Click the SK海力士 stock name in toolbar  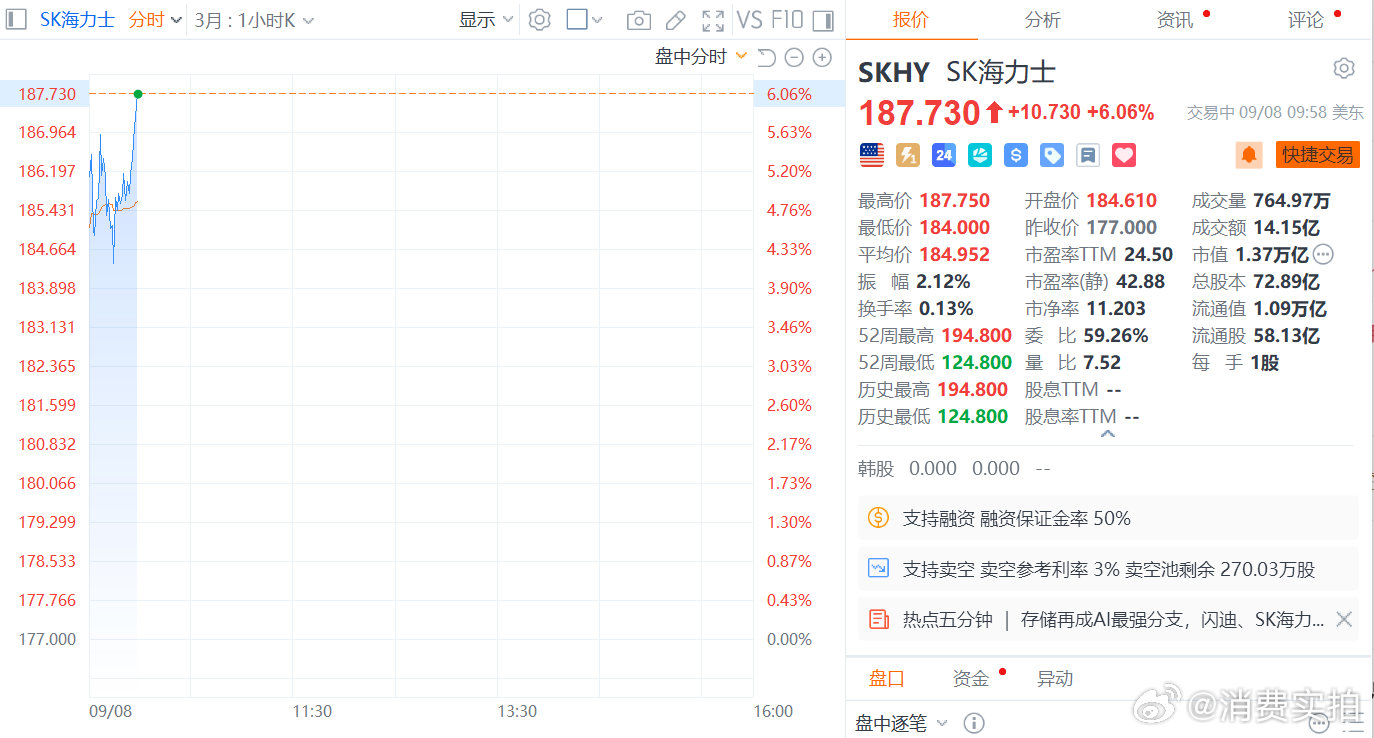tap(78, 20)
